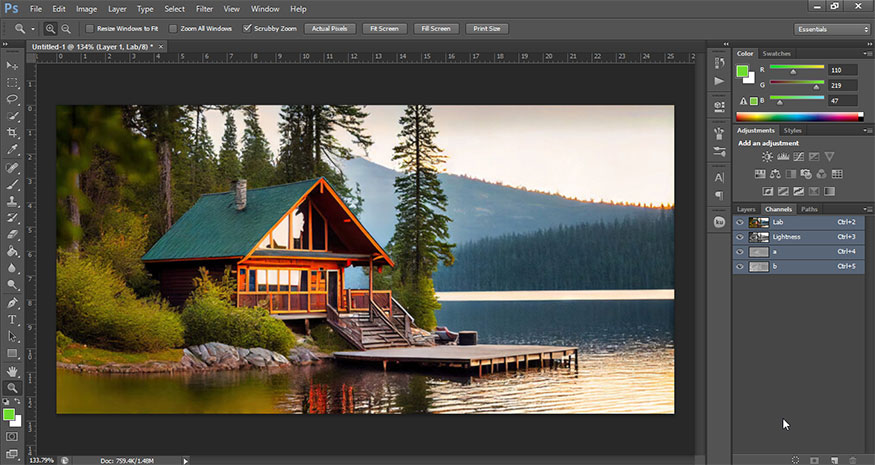The image size is (875, 465).
Task: Hide the Lightness channel
Action: (x=740, y=237)
